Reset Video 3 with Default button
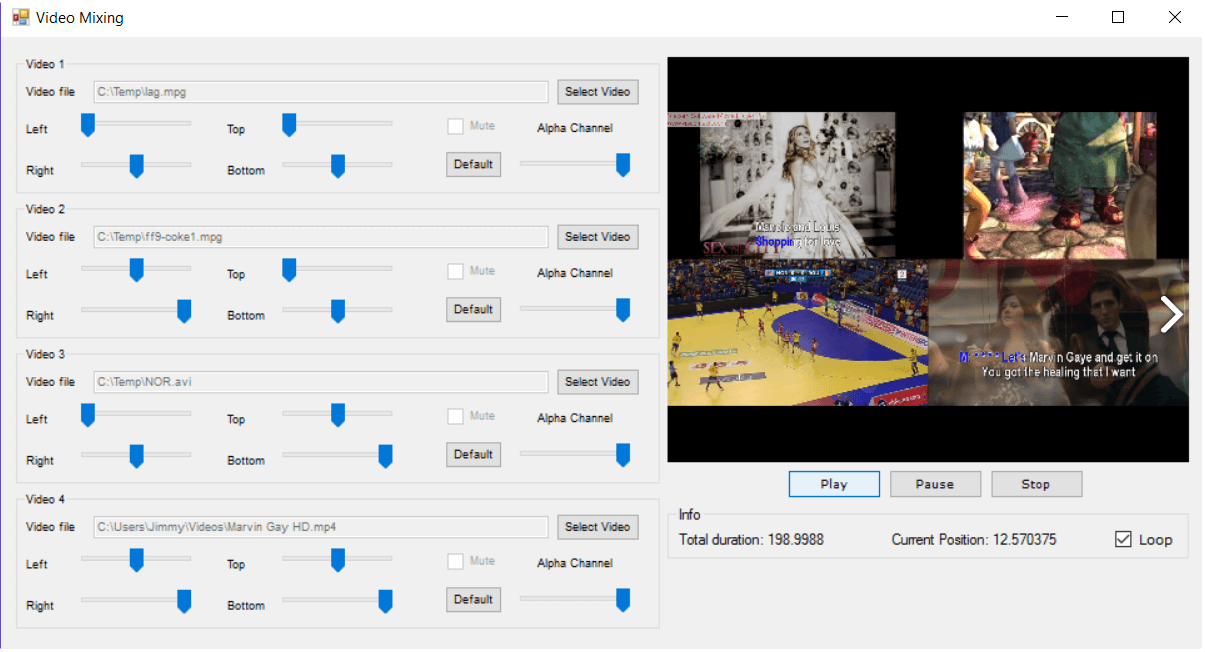 [473, 454]
